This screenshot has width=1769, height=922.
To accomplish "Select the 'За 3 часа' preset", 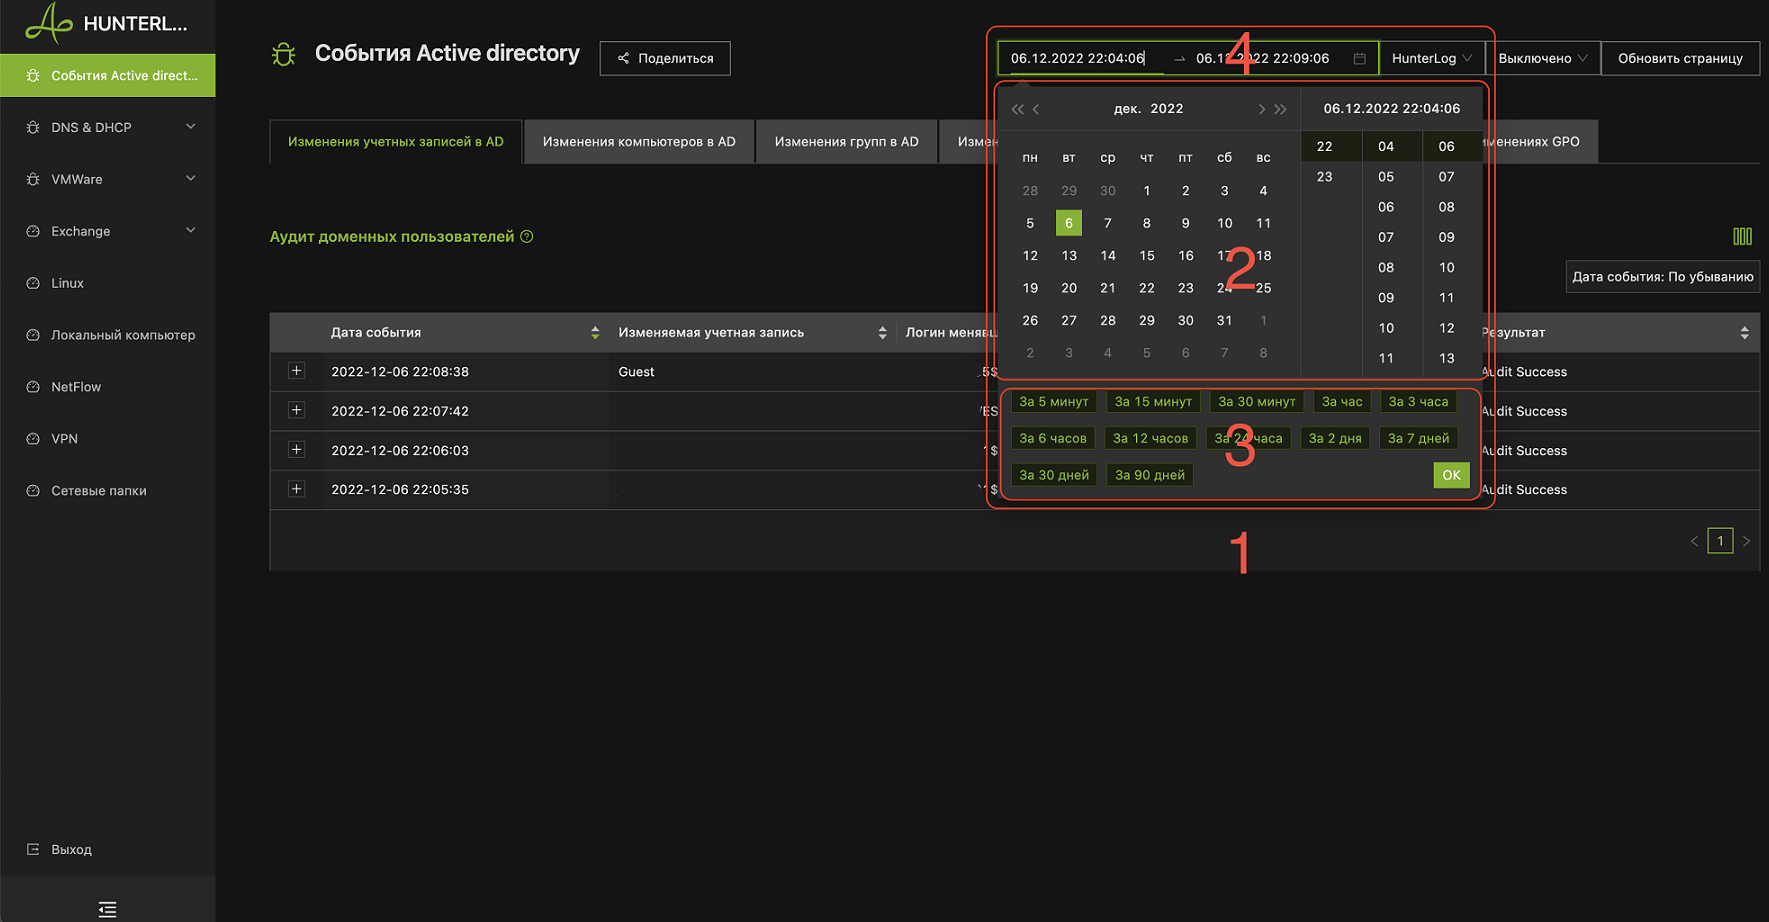I will pyautogui.click(x=1418, y=402).
